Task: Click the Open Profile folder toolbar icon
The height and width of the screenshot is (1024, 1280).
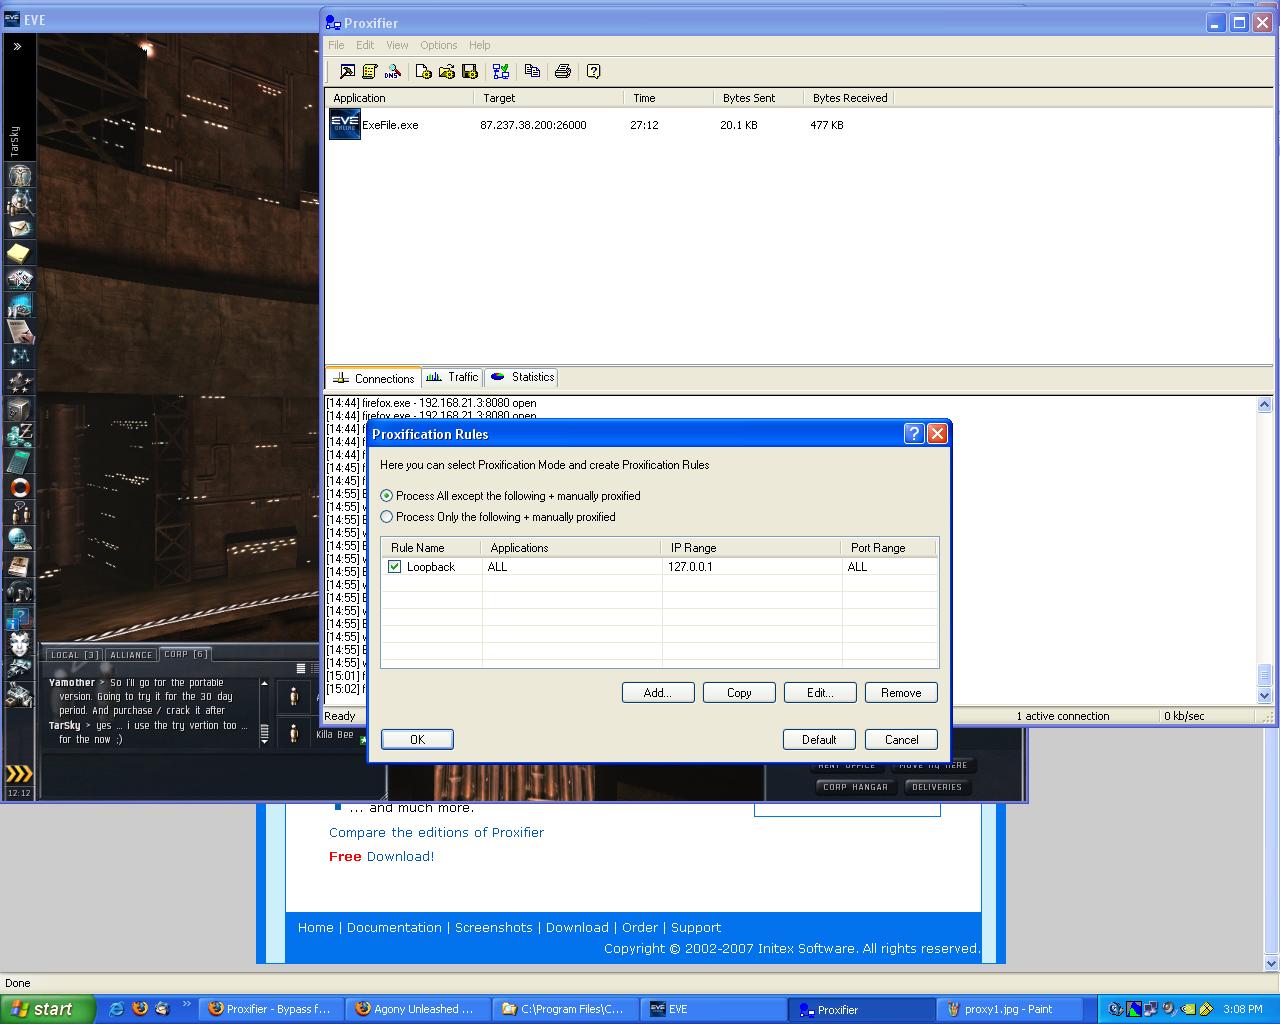Action: click(446, 71)
